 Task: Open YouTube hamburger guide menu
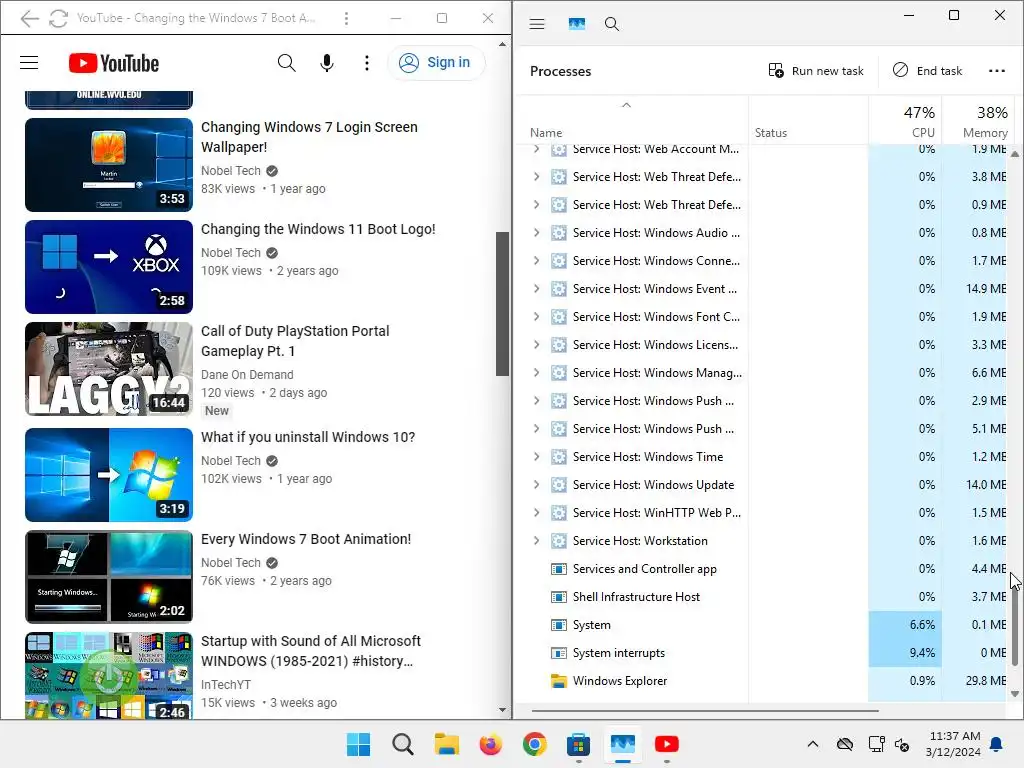[29, 63]
